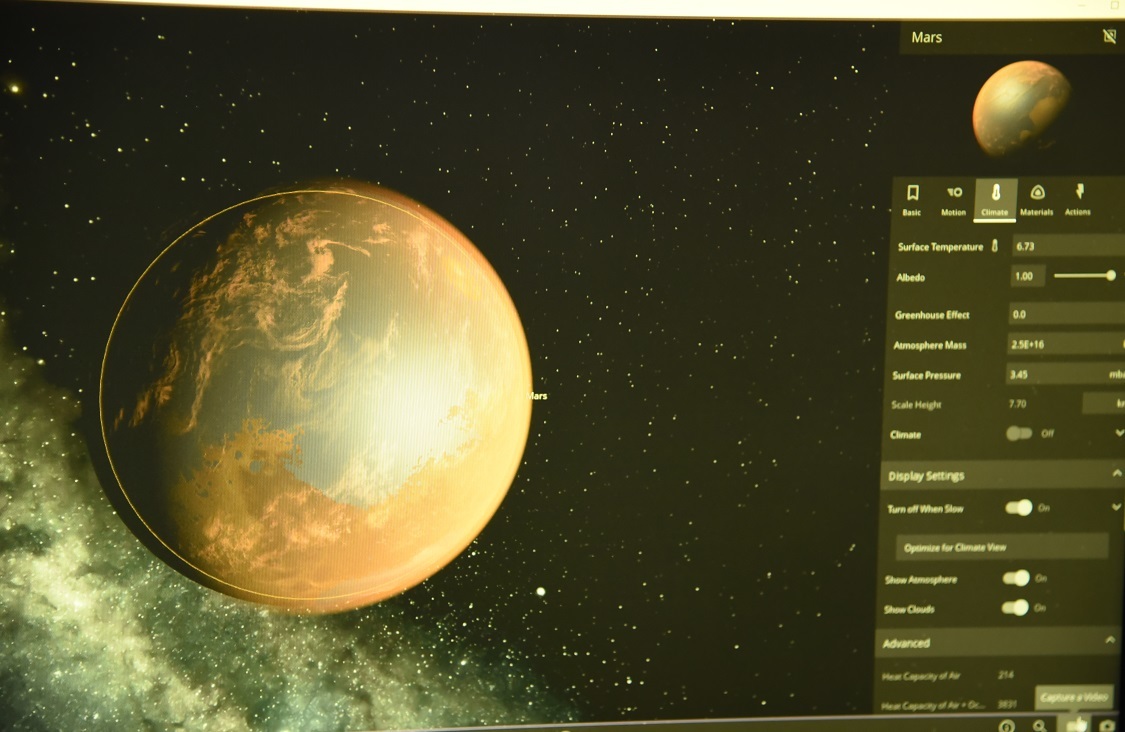Click the Surface Temperature value field
The height and width of the screenshot is (732, 1125).
tap(1068, 246)
